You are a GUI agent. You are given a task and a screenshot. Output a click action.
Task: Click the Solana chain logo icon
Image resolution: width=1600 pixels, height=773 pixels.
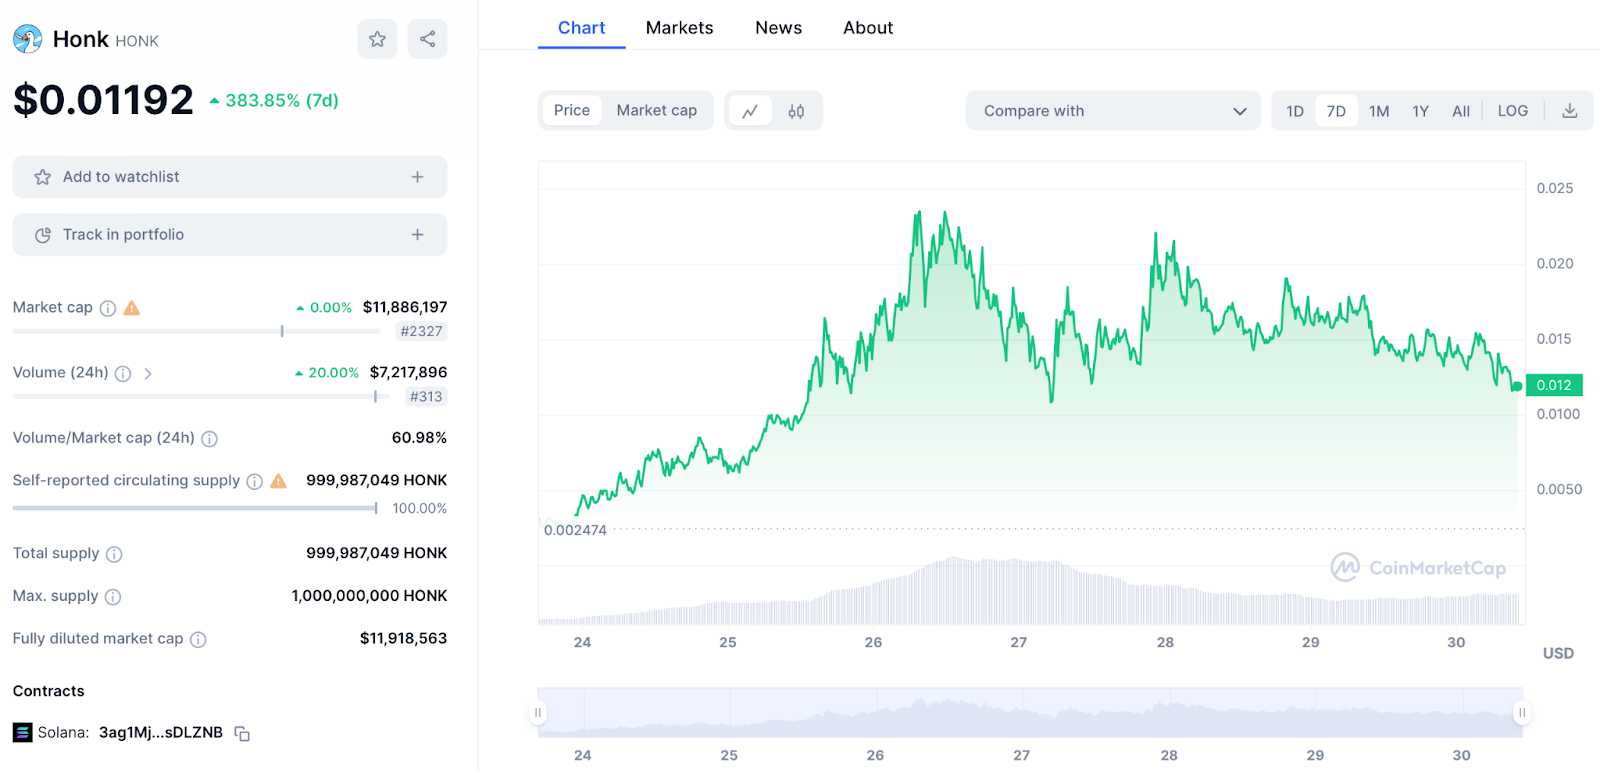pos(22,733)
